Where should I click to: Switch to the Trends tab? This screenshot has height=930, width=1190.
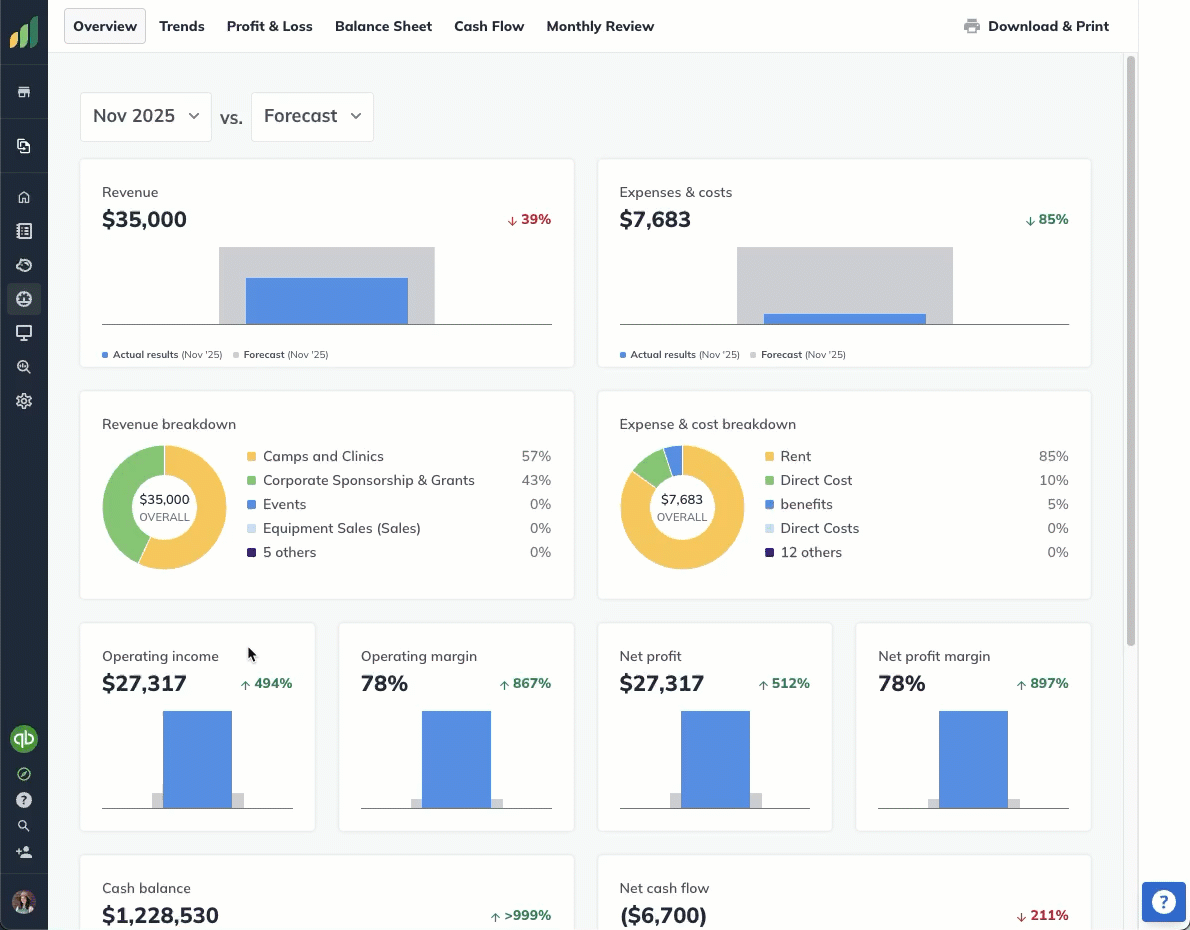[182, 26]
